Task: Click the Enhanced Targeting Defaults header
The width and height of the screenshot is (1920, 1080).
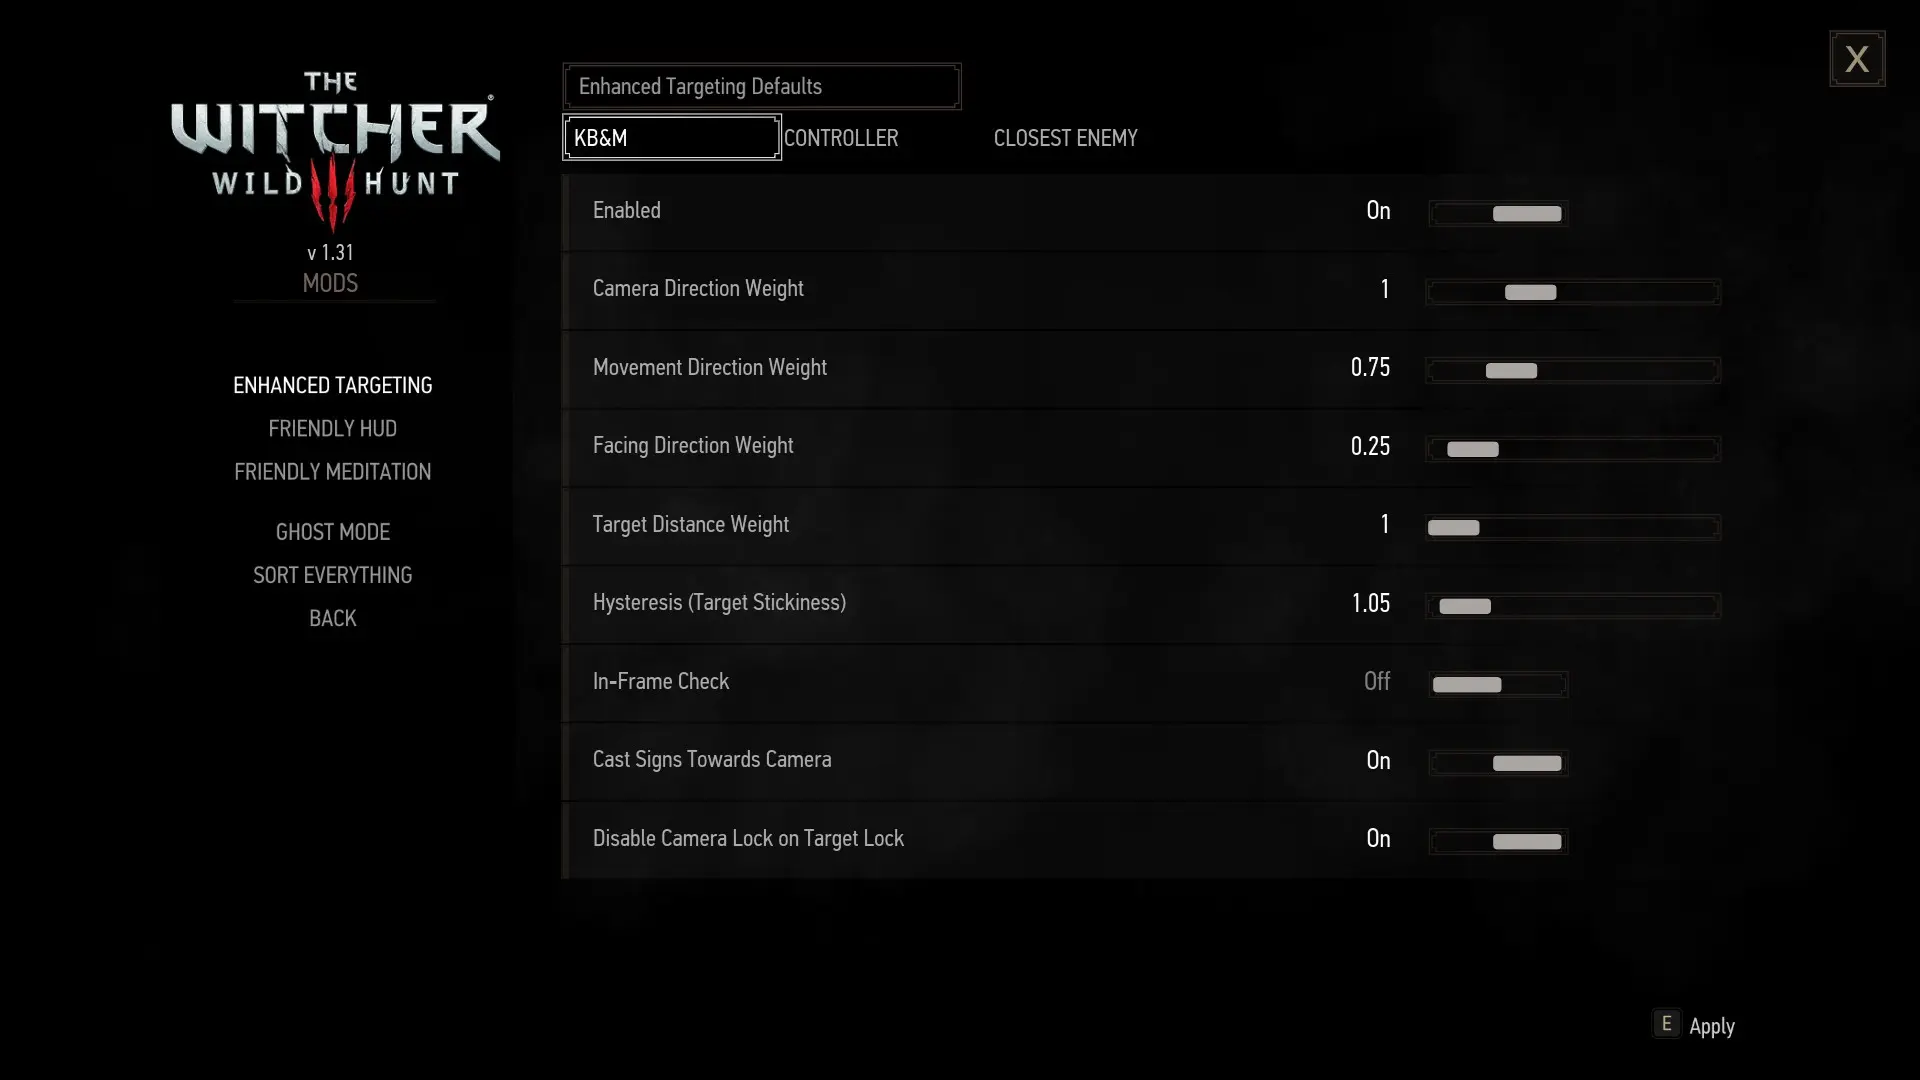Action: (x=762, y=86)
